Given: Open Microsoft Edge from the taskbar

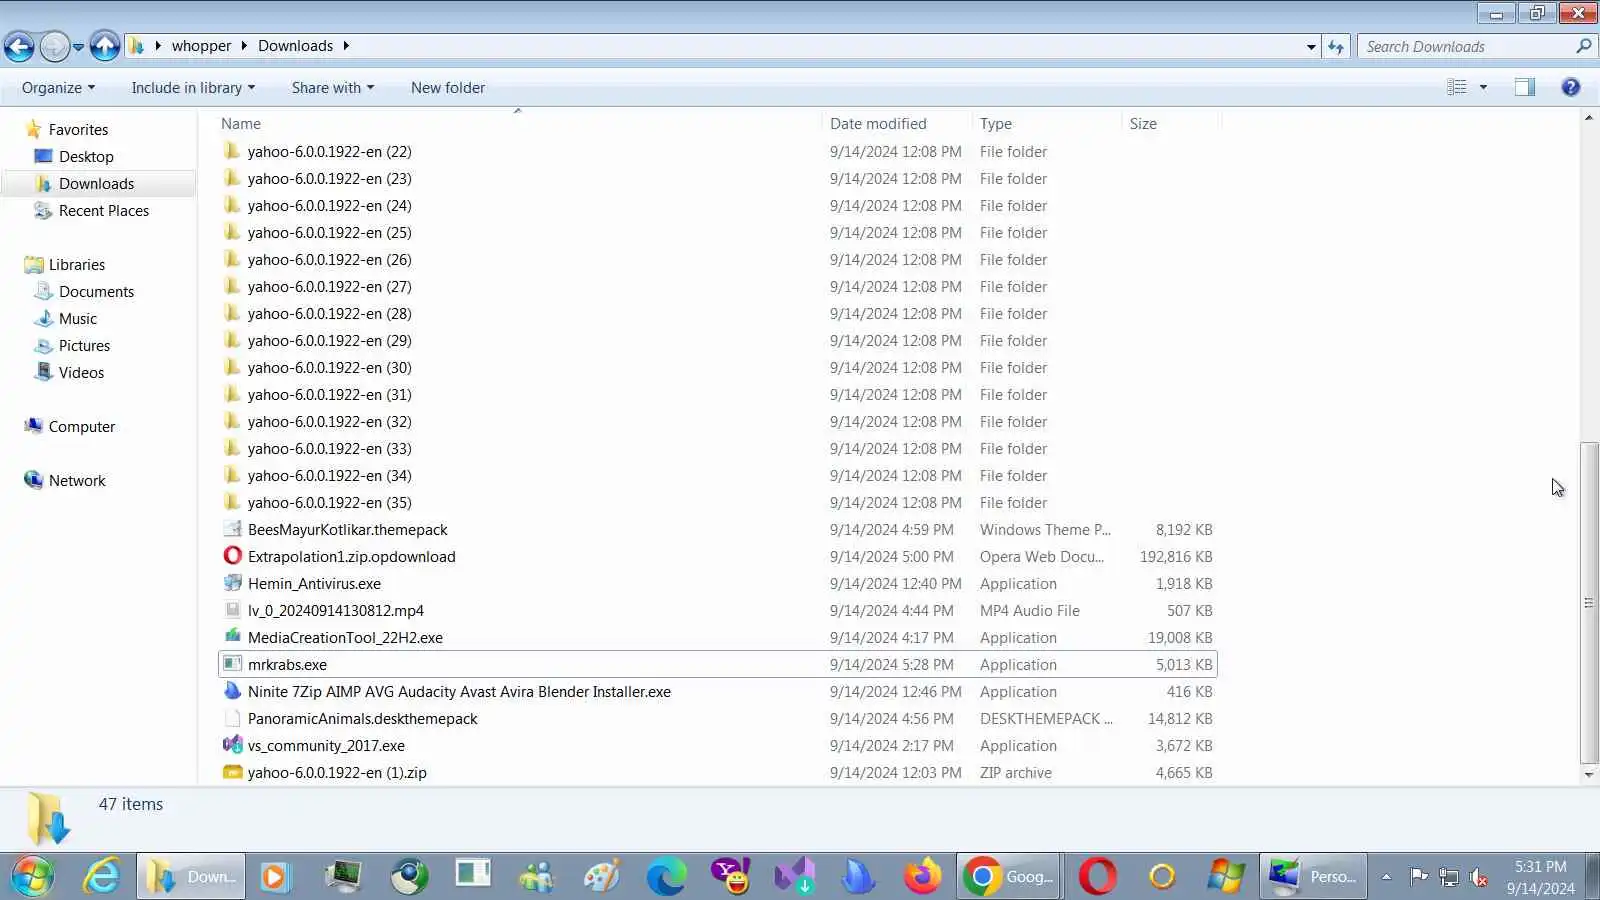Looking at the screenshot, I should [x=666, y=877].
